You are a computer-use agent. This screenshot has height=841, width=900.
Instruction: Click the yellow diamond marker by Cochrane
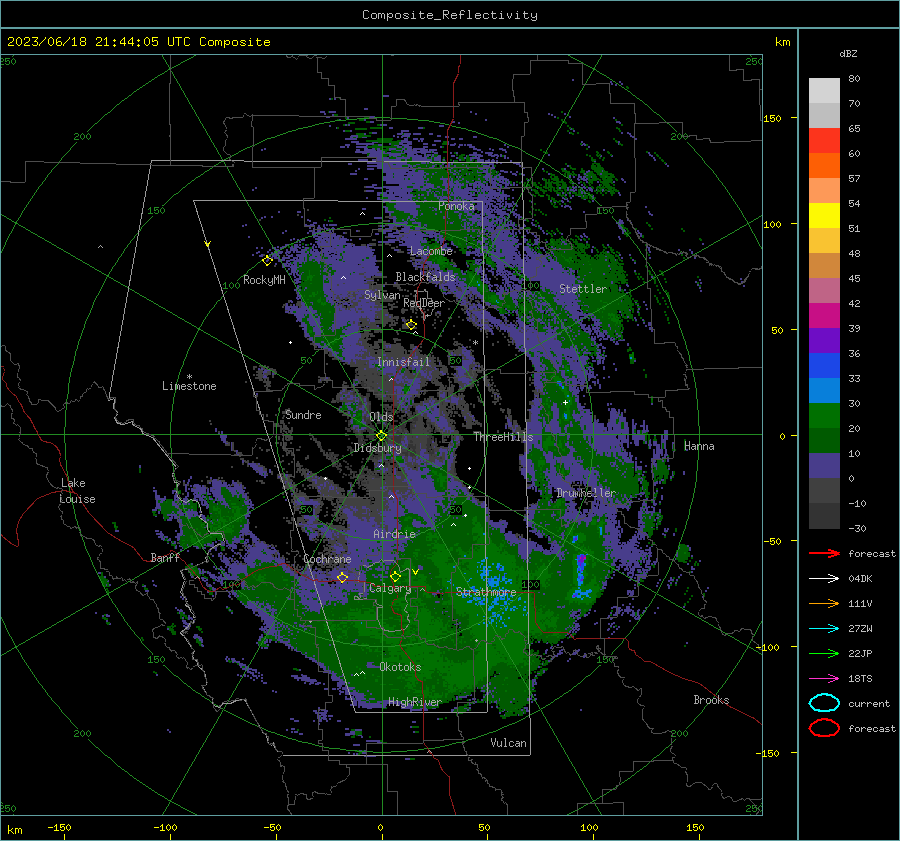coord(342,577)
